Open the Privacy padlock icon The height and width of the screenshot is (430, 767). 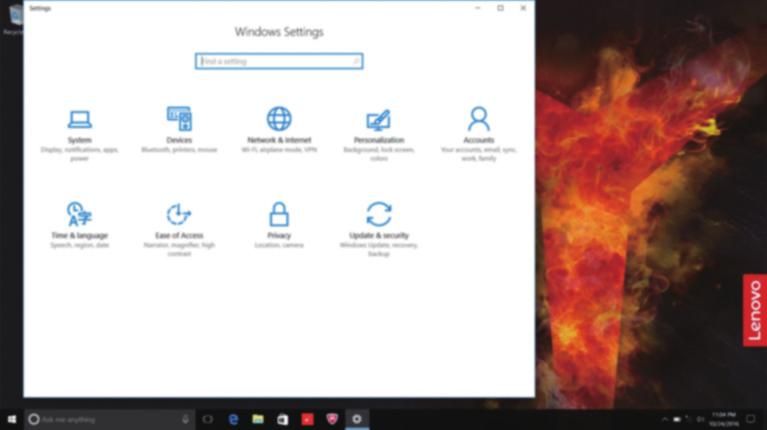tap(279, 214)
